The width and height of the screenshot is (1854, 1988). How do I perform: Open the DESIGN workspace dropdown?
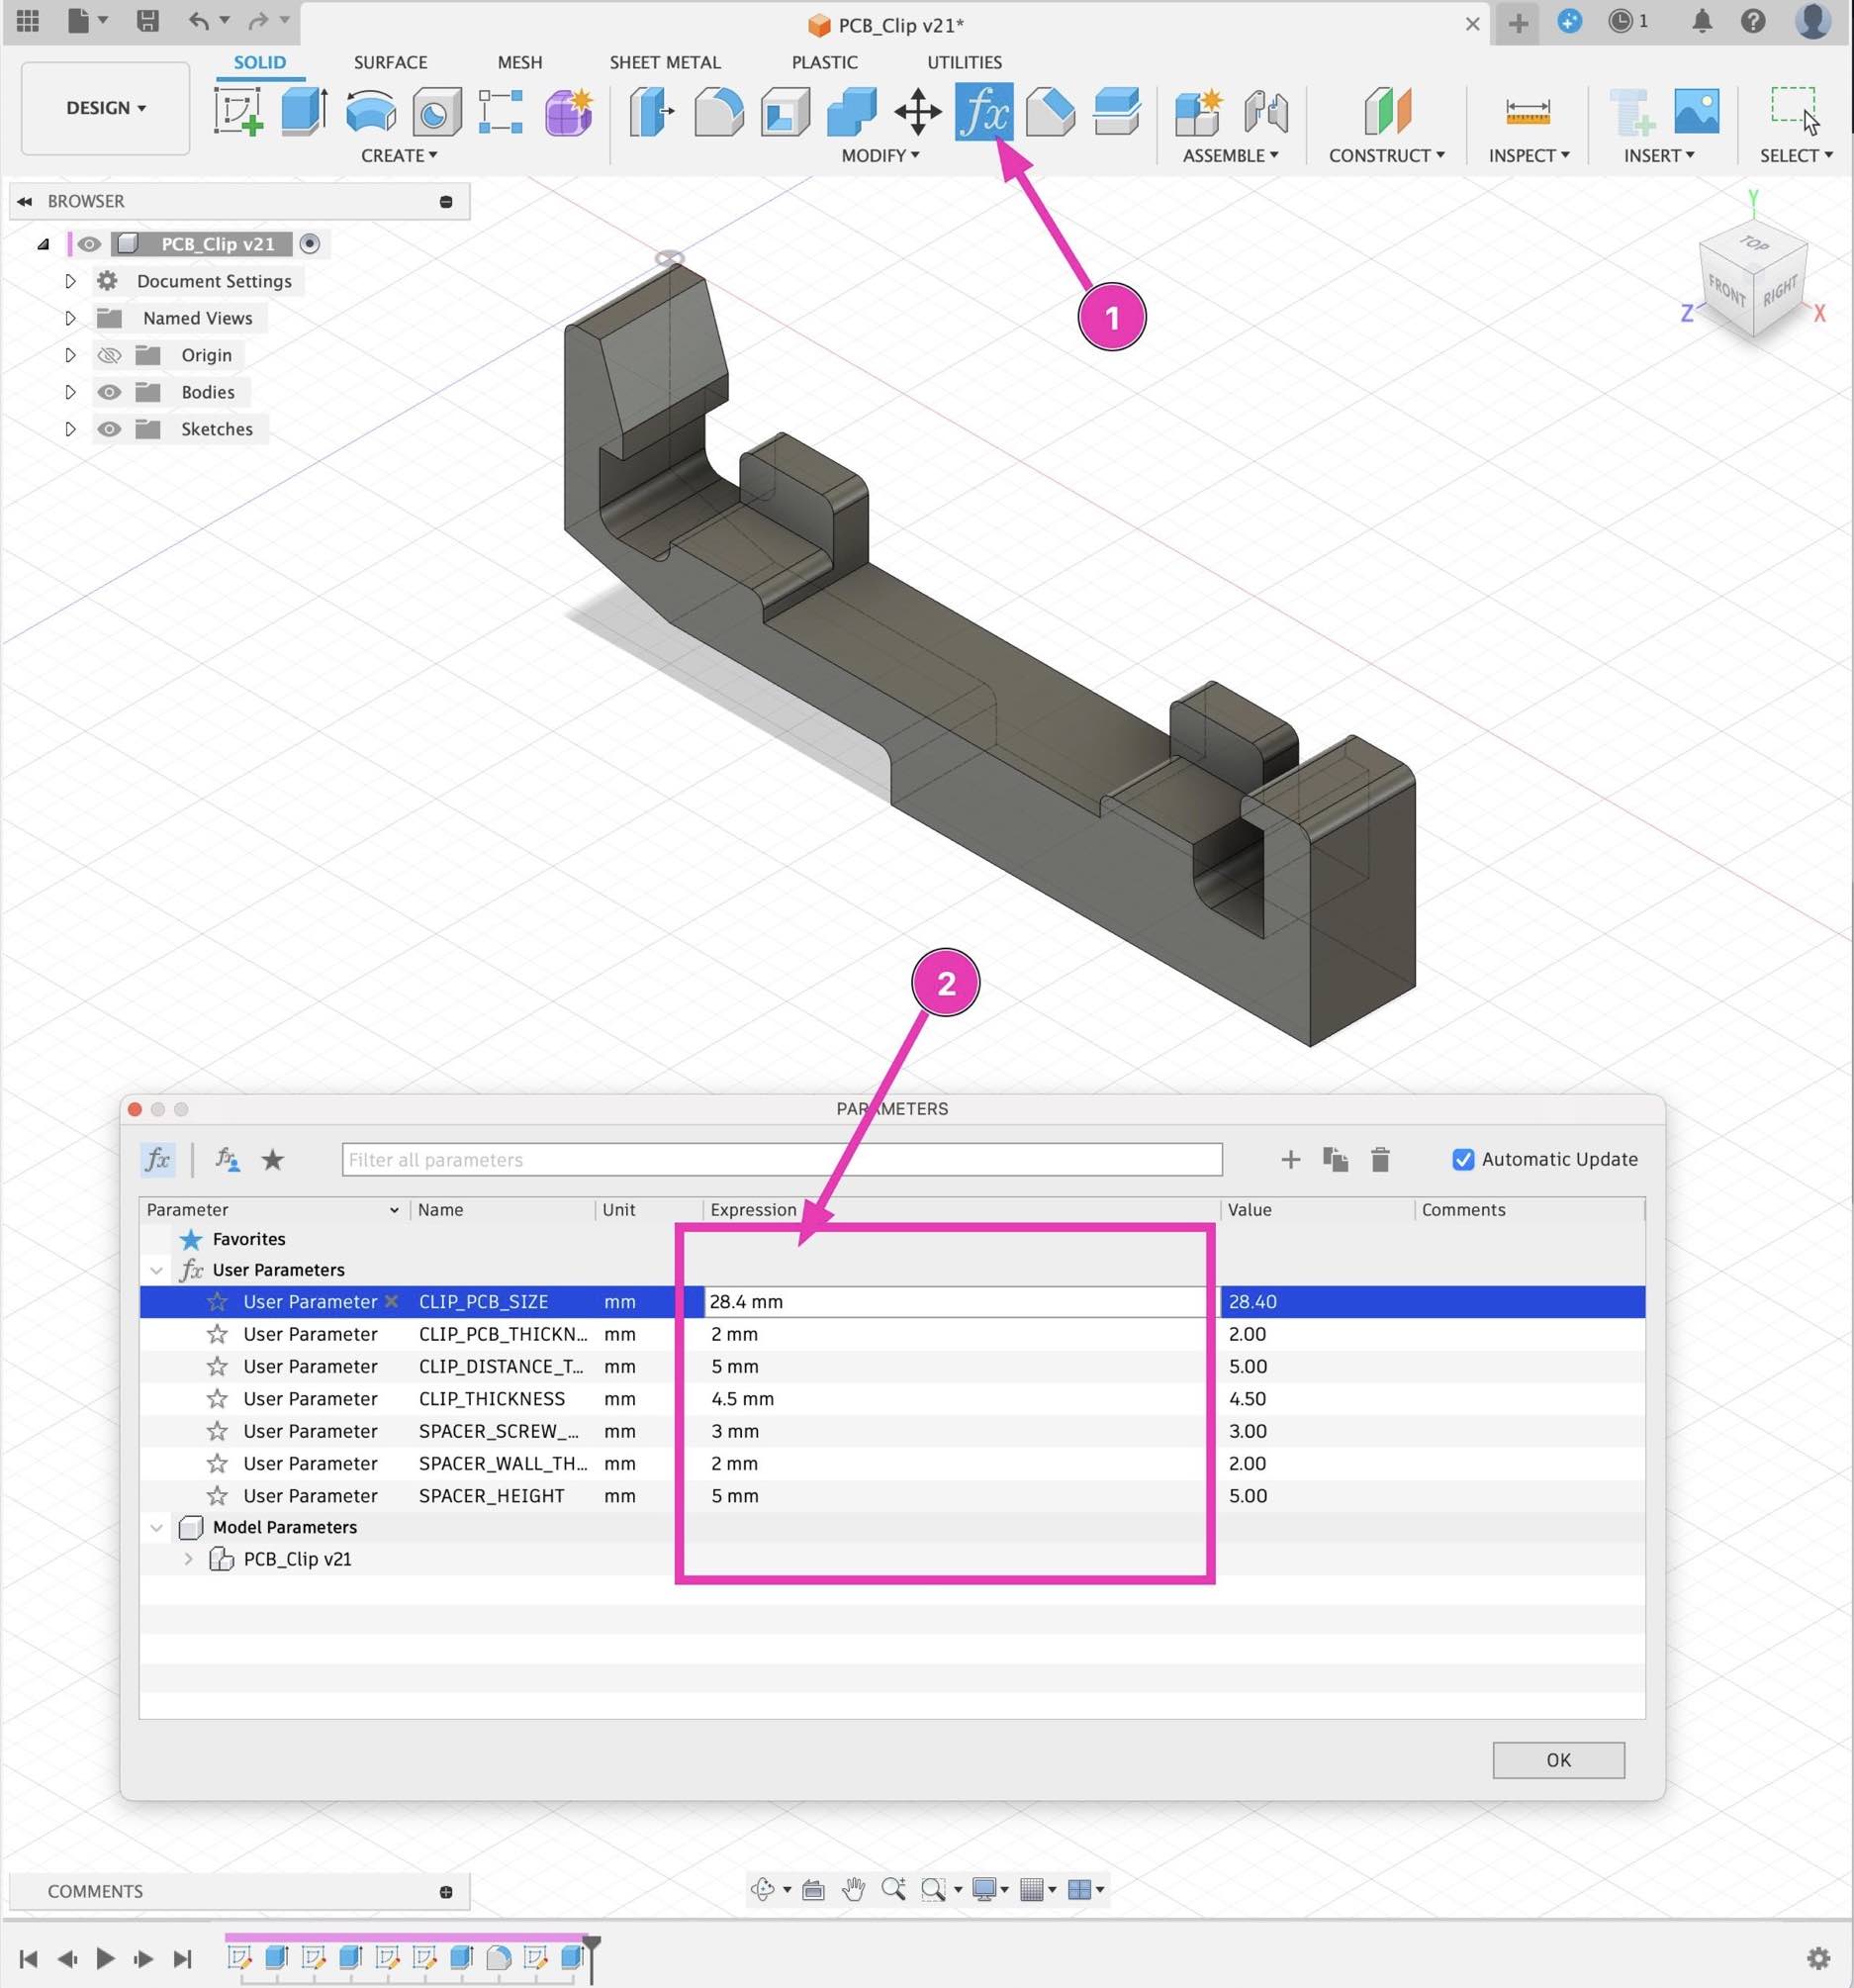(x=106, y=108)
